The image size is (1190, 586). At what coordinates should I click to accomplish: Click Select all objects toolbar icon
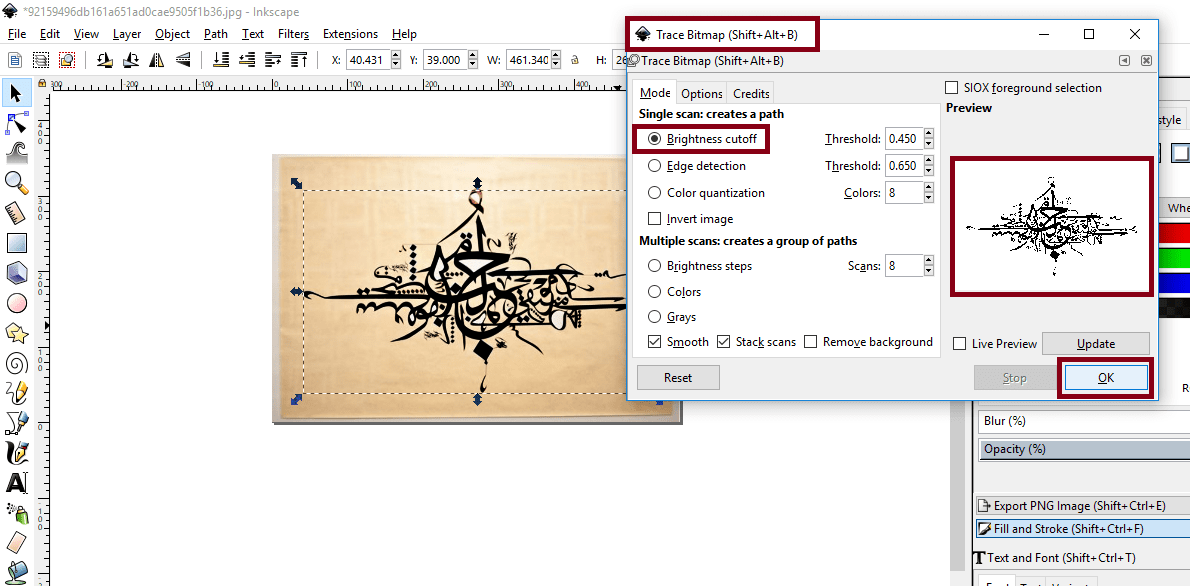click(x=14, y=59)
